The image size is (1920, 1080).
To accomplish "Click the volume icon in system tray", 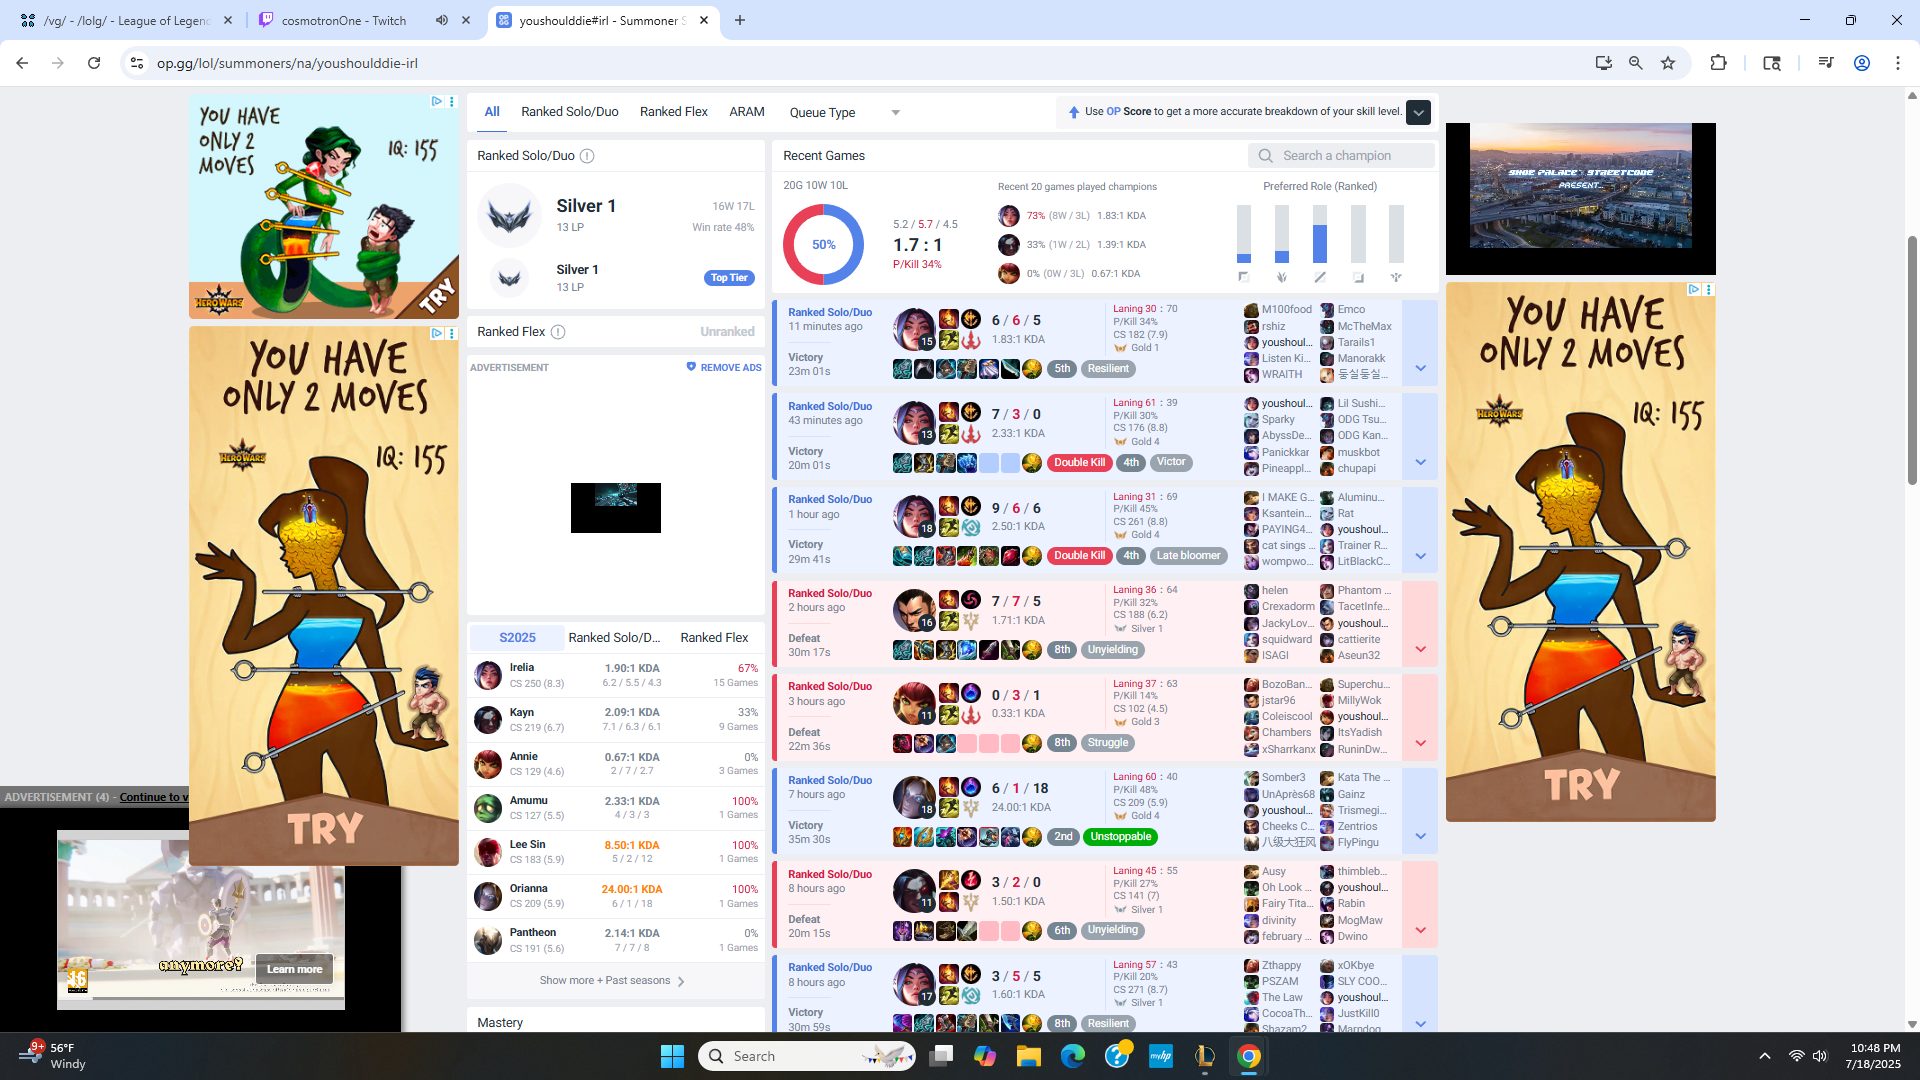I will [1820, 1056].
